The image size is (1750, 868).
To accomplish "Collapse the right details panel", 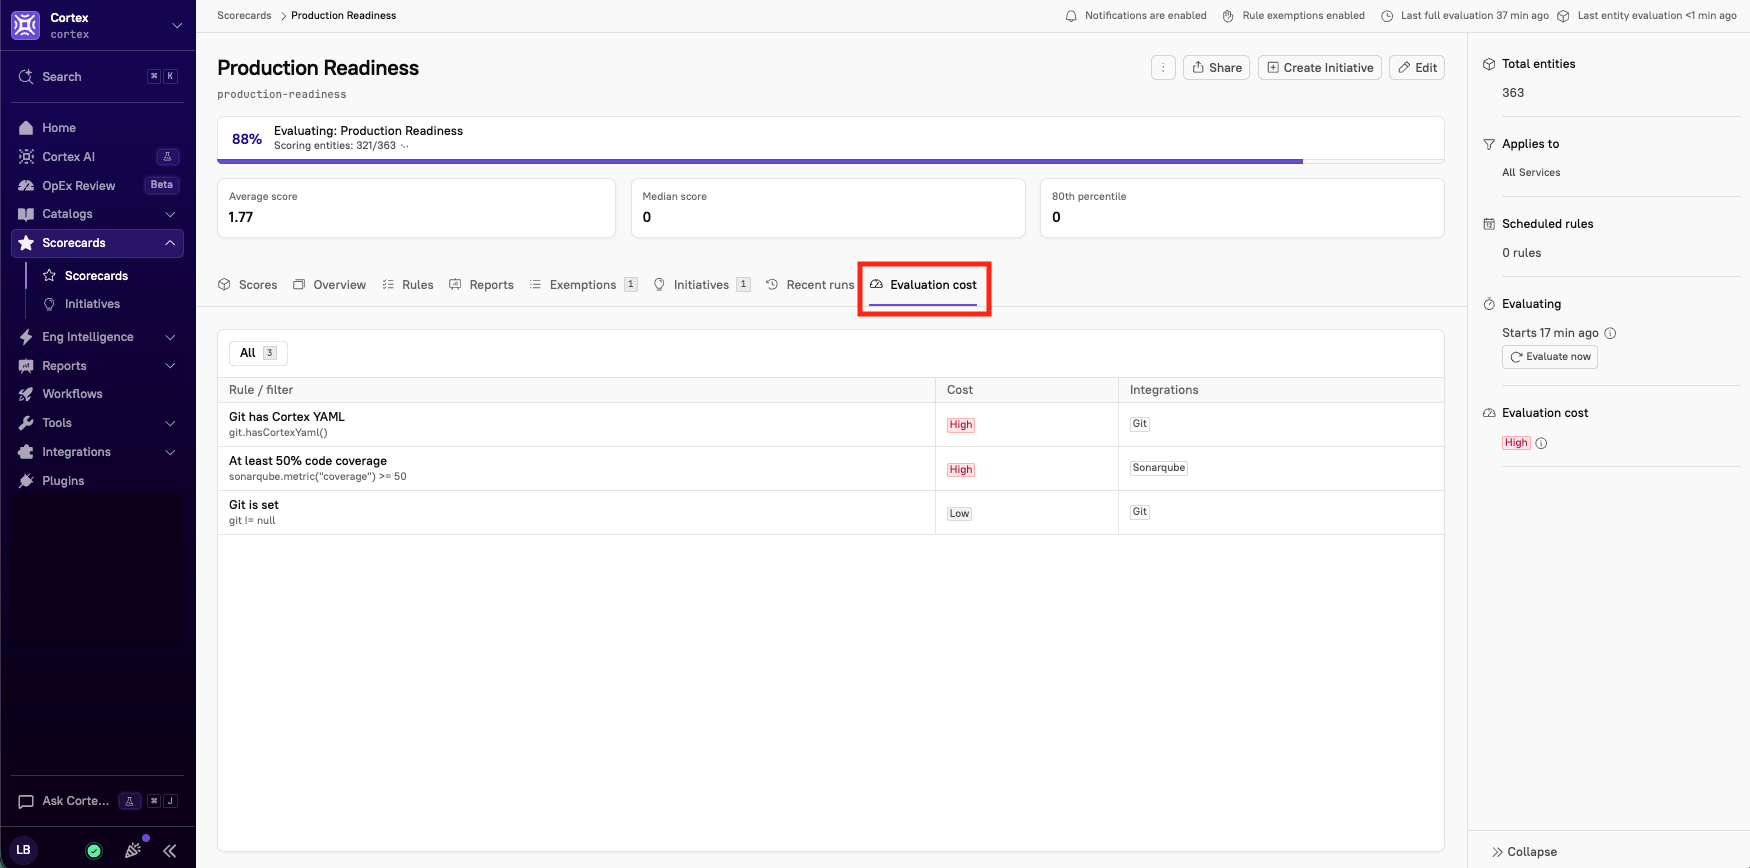I will (x=1524, y=852).
